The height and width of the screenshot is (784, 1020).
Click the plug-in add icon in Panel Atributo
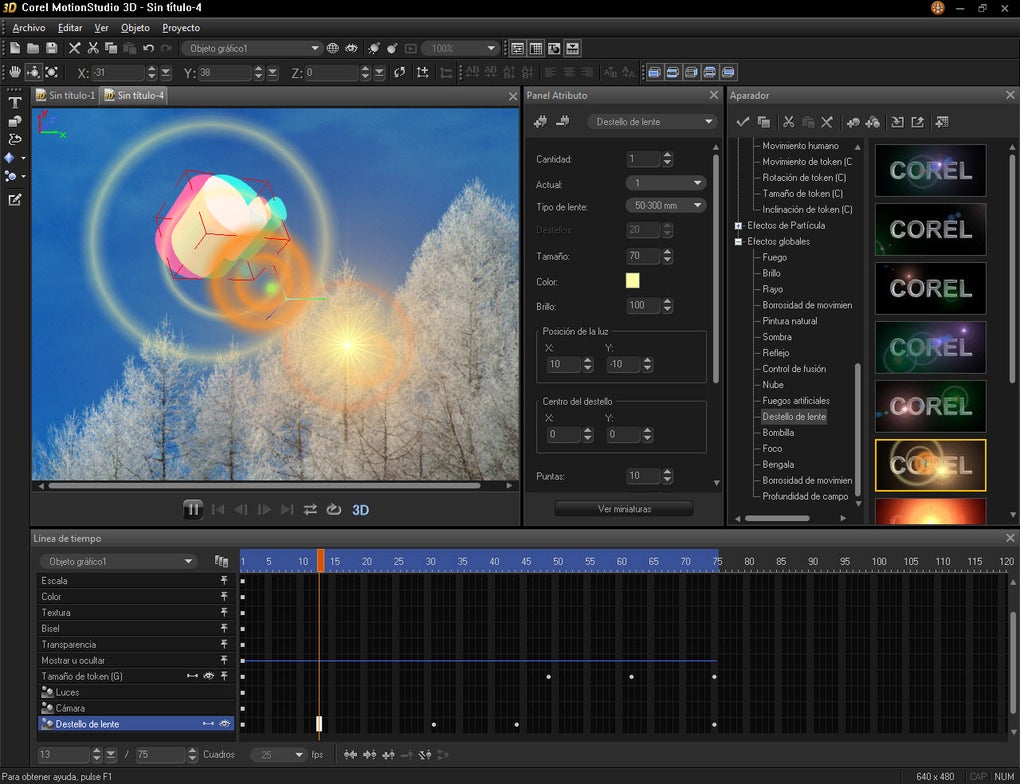[x=541, y=122]
